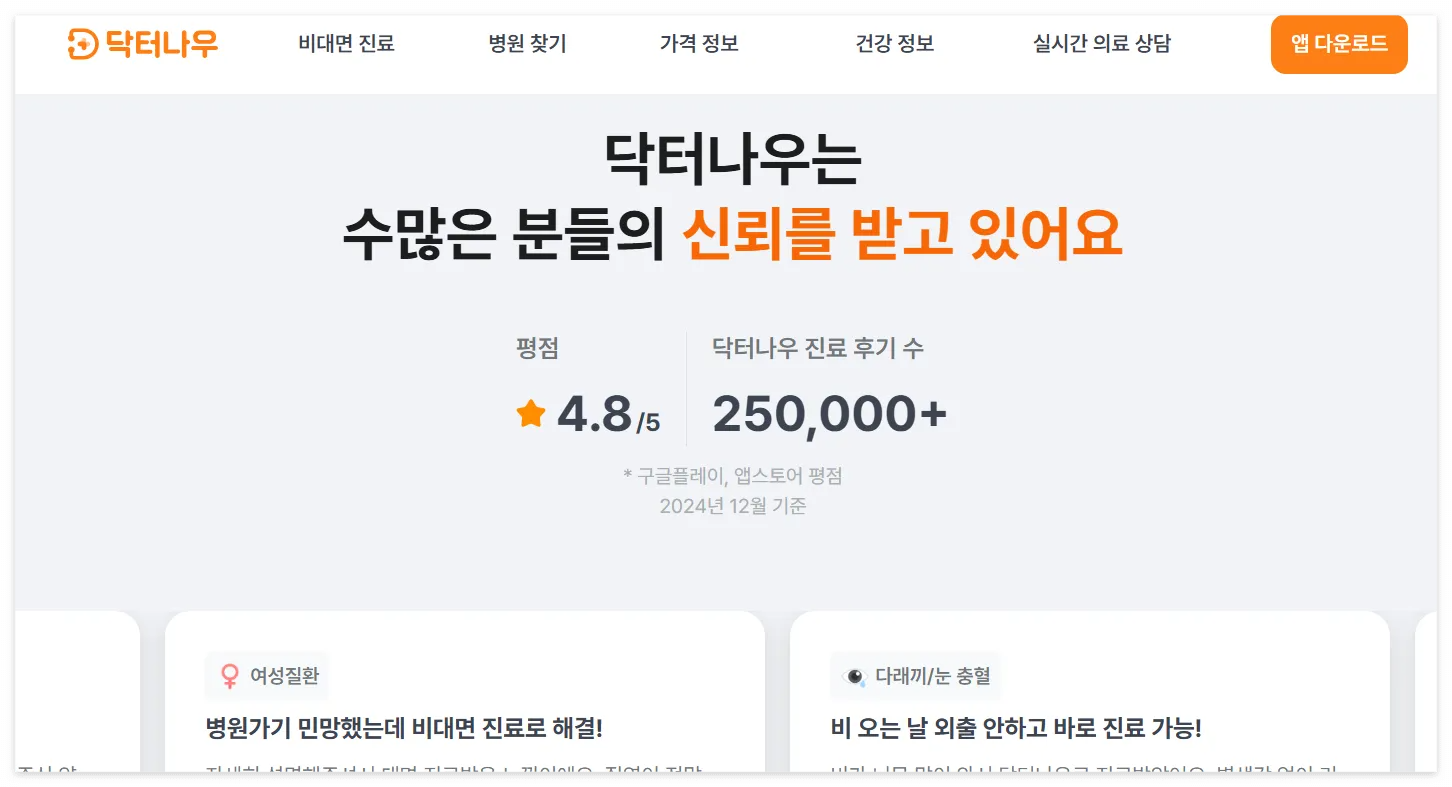Click the eye icon on 다래끼/눈 충혈 badge
This screenshot has height=787, width=1452.
[853, 676]
